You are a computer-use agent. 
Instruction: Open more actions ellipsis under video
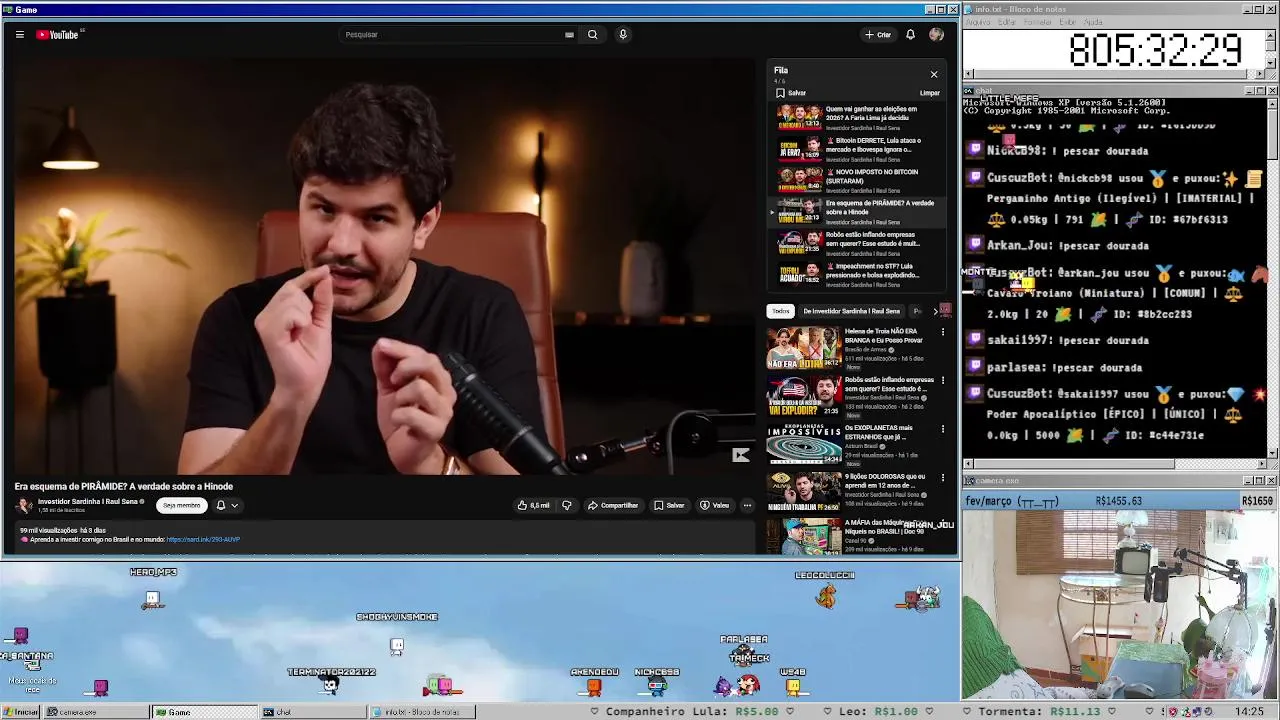click(x=747, y=505)
